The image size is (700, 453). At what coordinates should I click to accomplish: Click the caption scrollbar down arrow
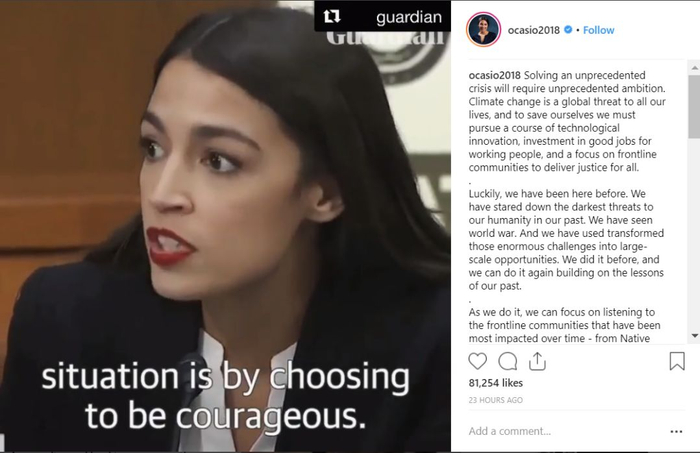click(695, 336)
